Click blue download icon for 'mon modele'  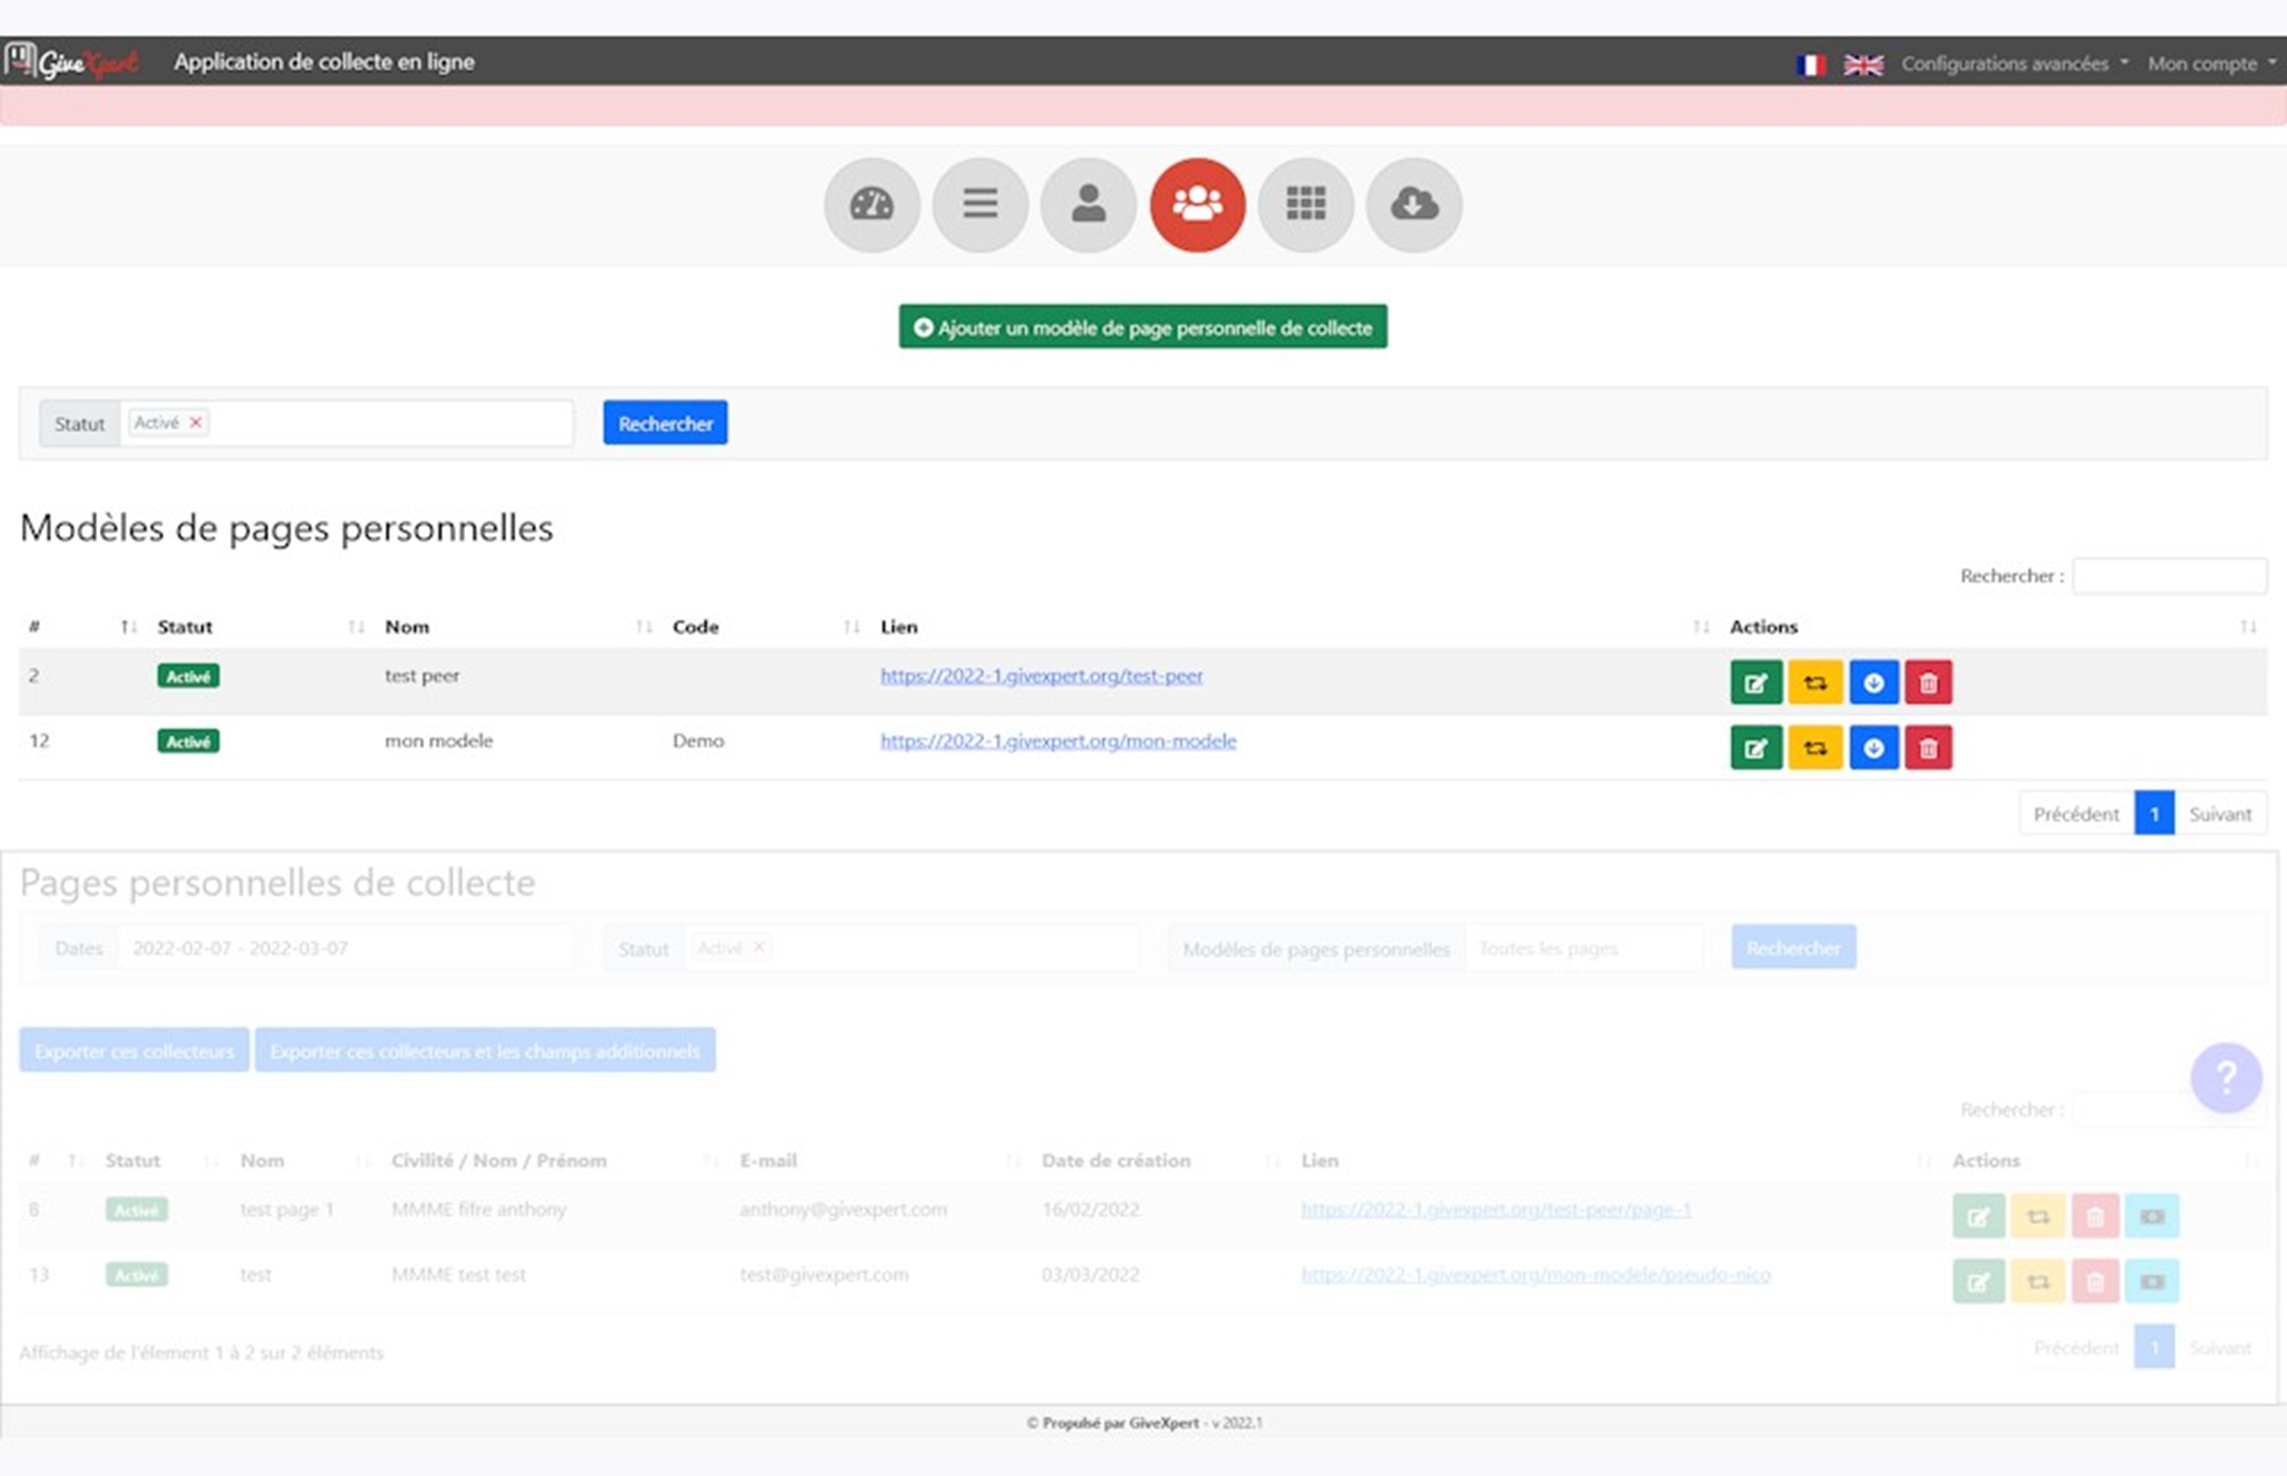1873,748
